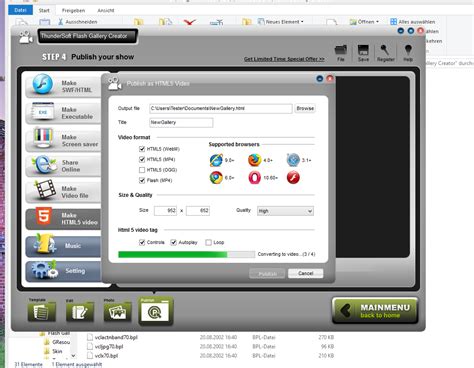The width and height of the screenshot is (474, 368).
Task: Switch to Freigeben tab in Explorer
Action: pos(73,10)
